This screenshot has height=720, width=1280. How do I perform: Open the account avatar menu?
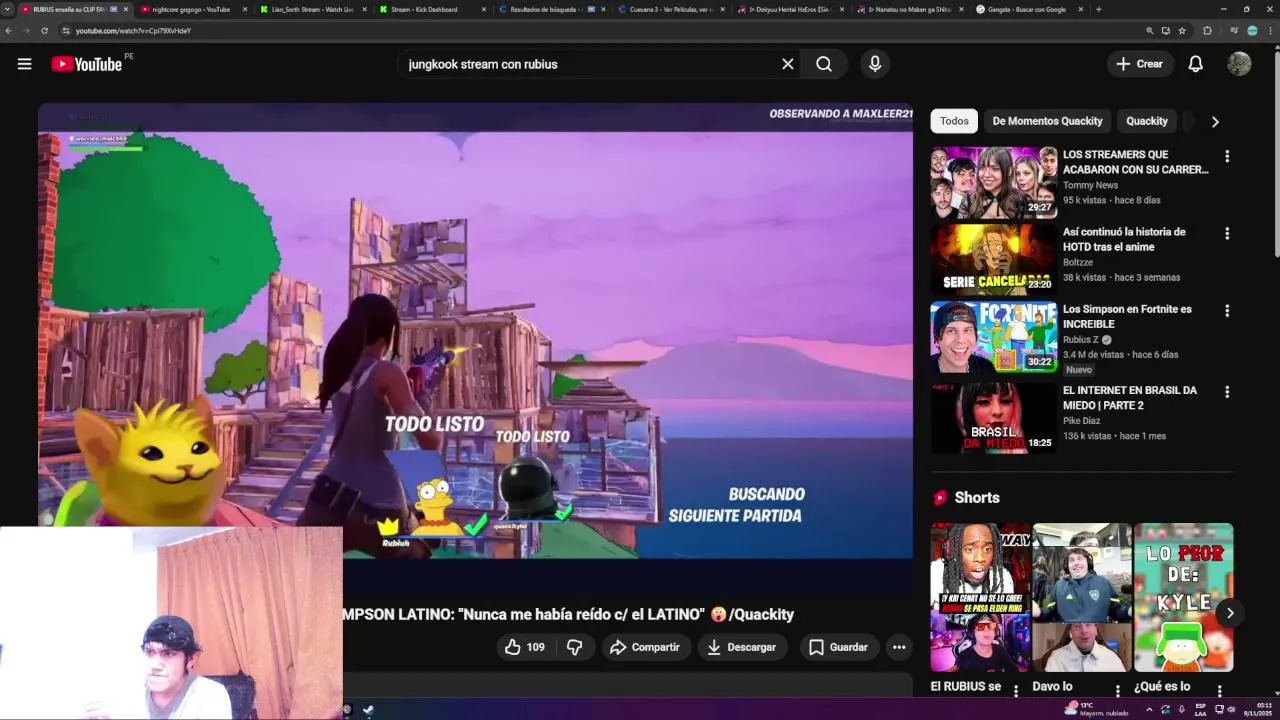pos(1239,64)
